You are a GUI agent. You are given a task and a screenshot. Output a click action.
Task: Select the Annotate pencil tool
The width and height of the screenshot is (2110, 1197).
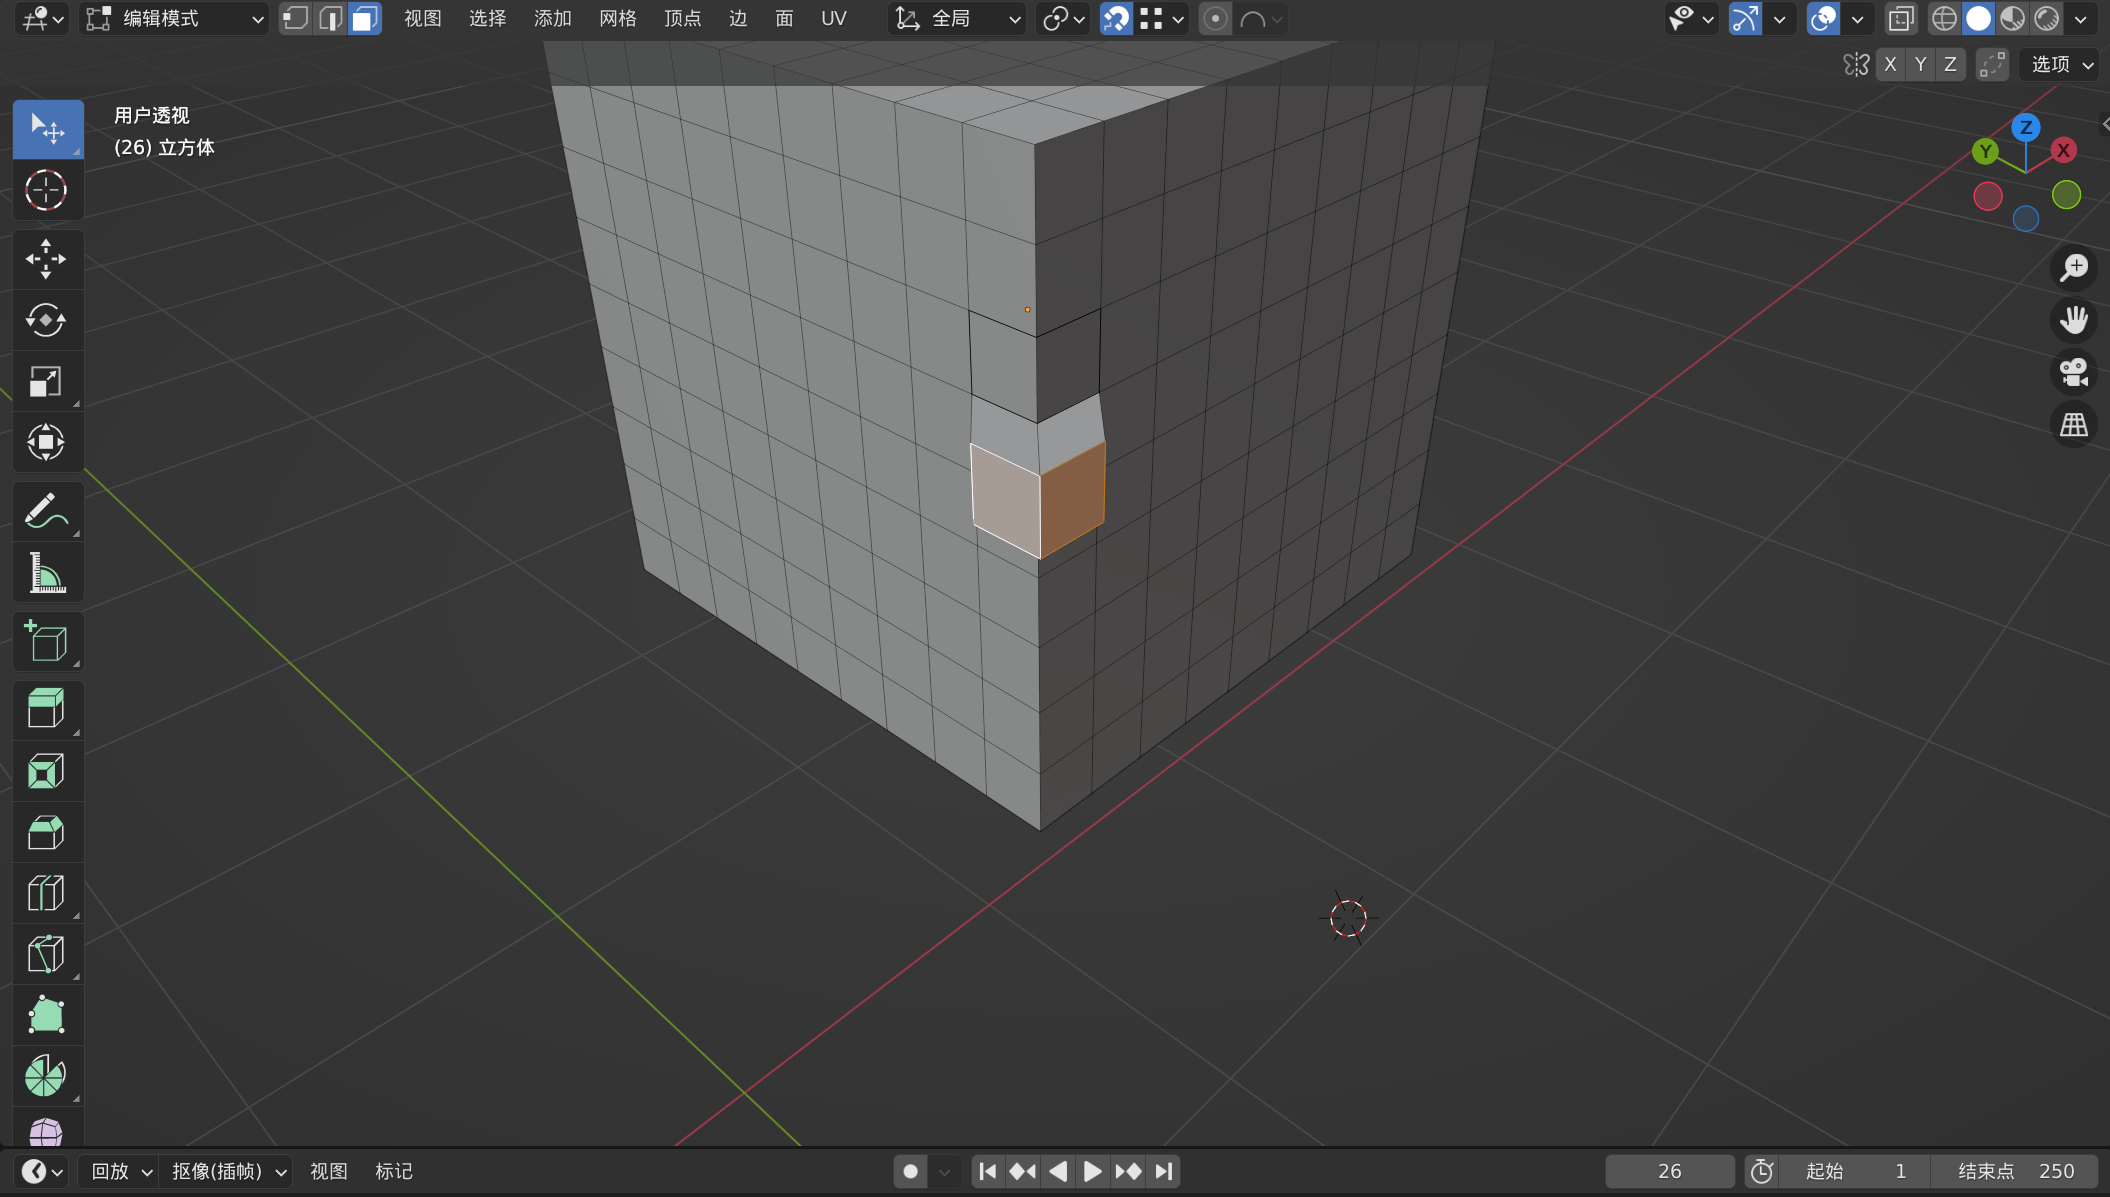point(46,511)
